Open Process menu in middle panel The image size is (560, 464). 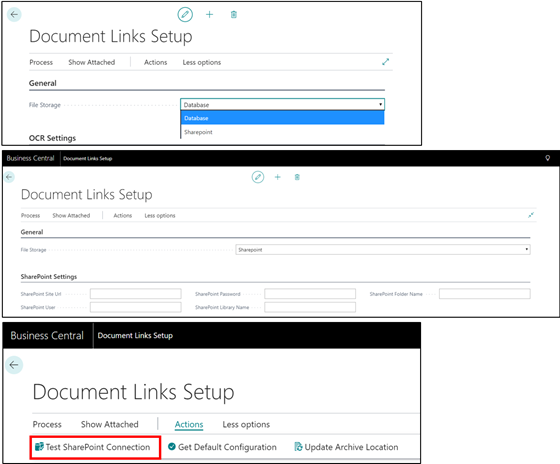tap(30, 215)
